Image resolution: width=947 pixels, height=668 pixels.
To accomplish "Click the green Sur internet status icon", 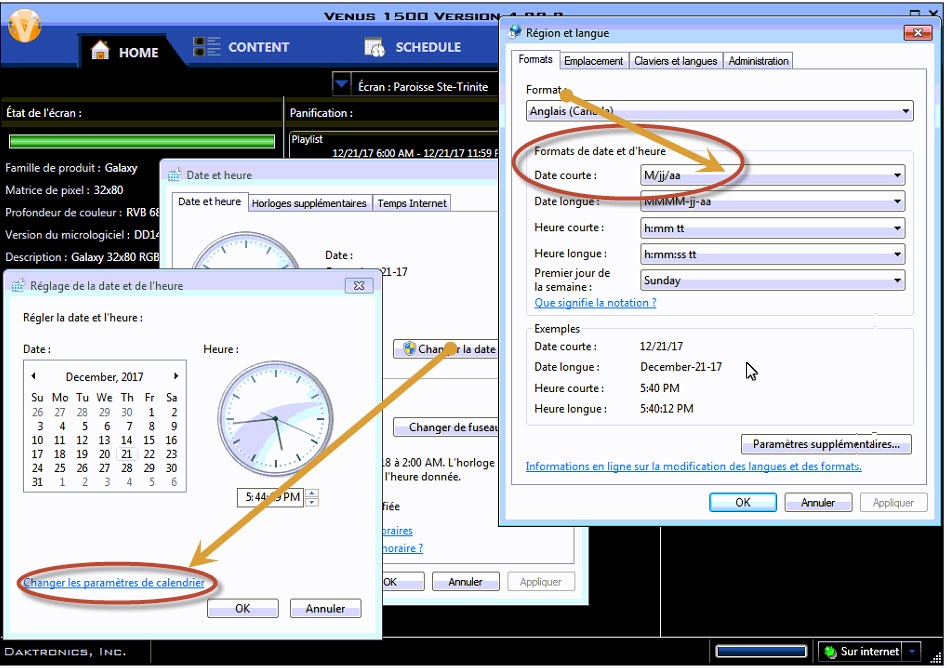I will pos(829,652).
